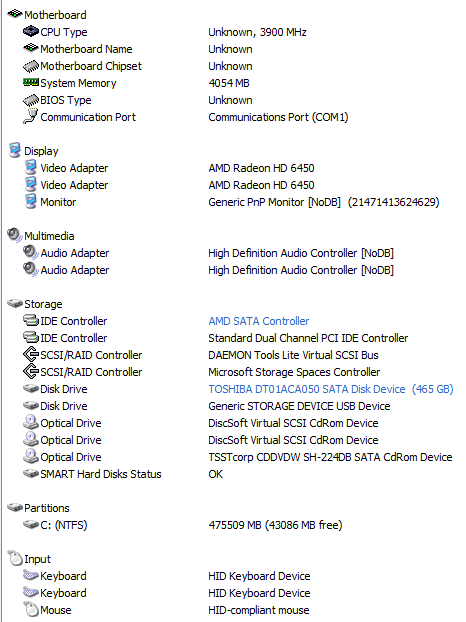Select the Display section header
The height and width of the screenshot is (622, 466).
tap(41, 151)
